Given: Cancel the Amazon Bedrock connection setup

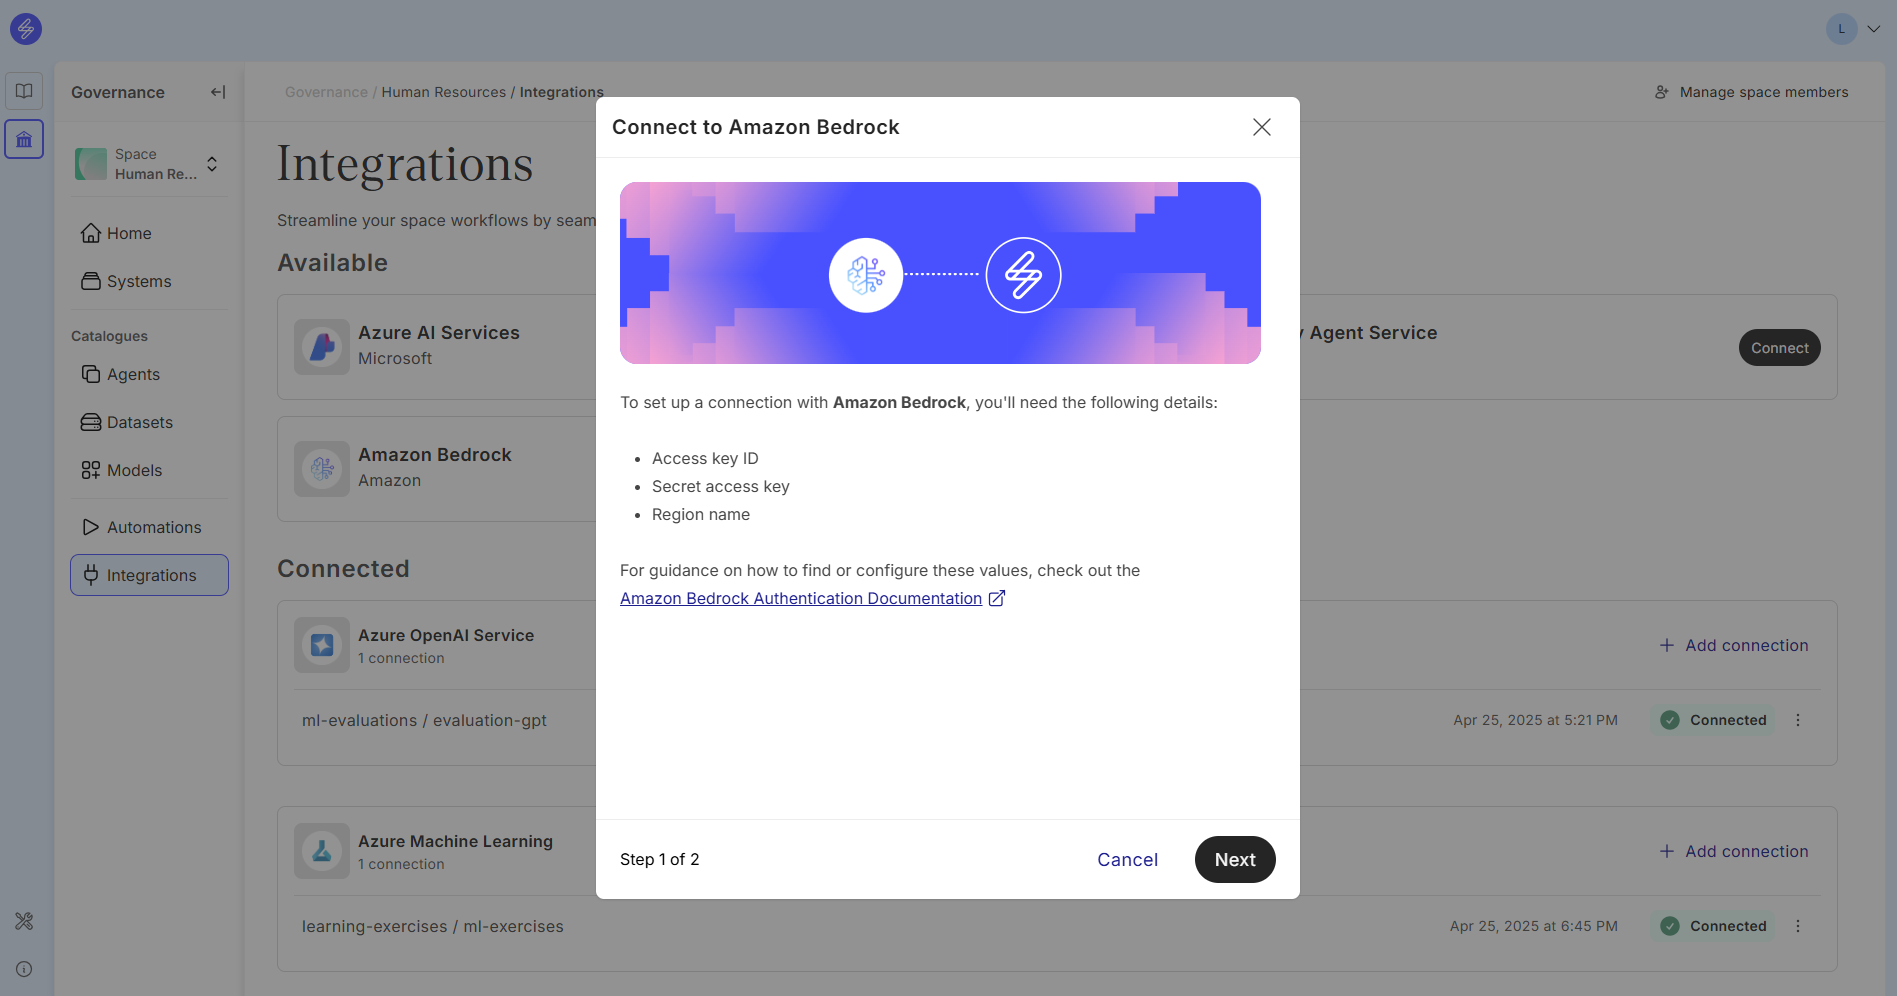Looking at the screenshot, I should 1127,860.
